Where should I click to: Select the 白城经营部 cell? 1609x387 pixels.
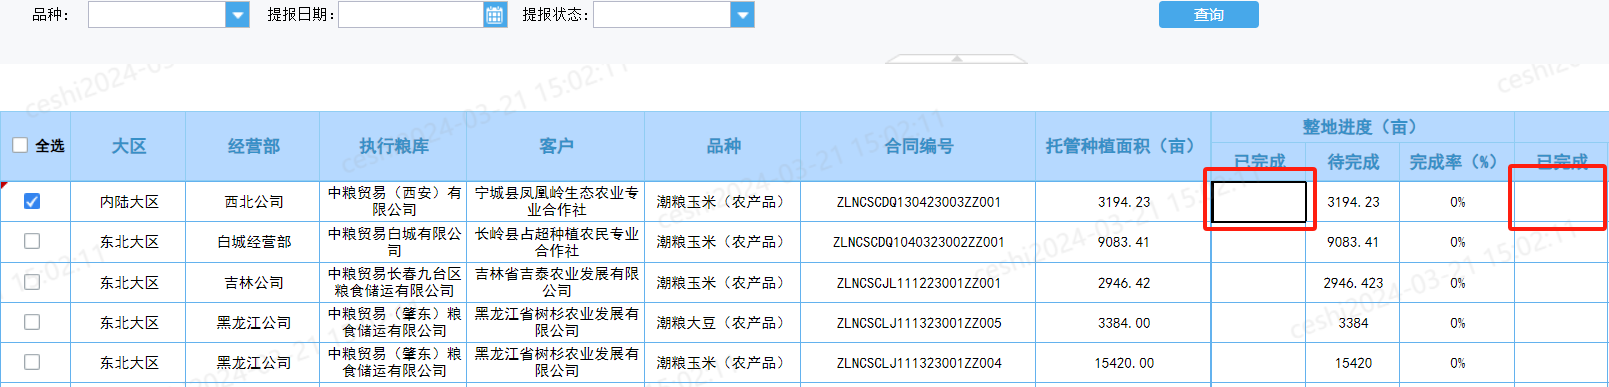tap(253, 242)
